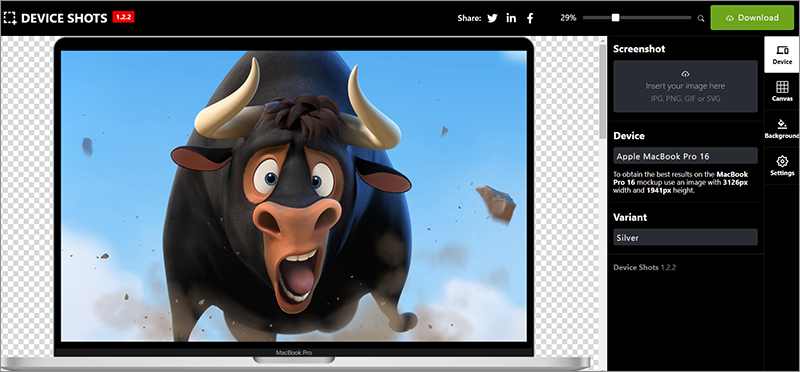This screenshot has height=372, width=800.
Task: Click the upload cloud icon in Screenshot box
Action: click(x=685, y=74)
